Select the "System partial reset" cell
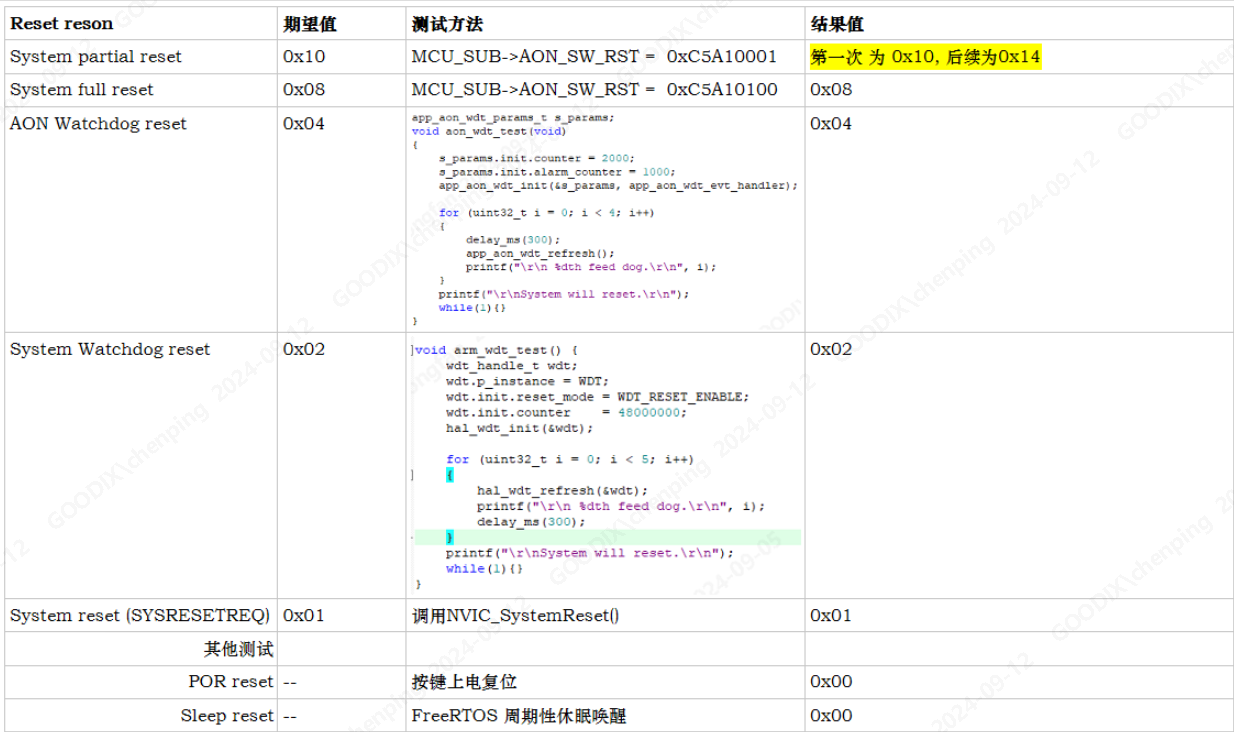 click(96, 57)
